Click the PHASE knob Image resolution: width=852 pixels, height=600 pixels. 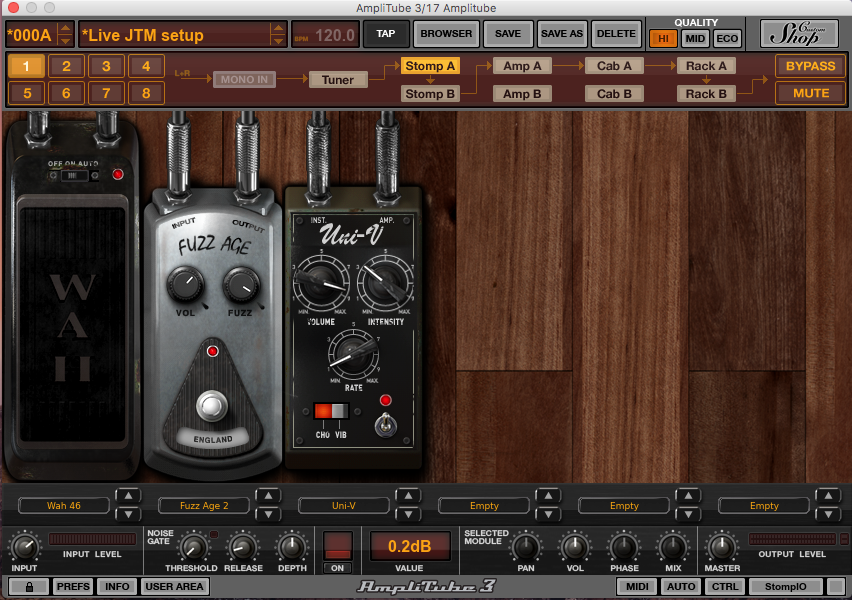coord(624,547)
